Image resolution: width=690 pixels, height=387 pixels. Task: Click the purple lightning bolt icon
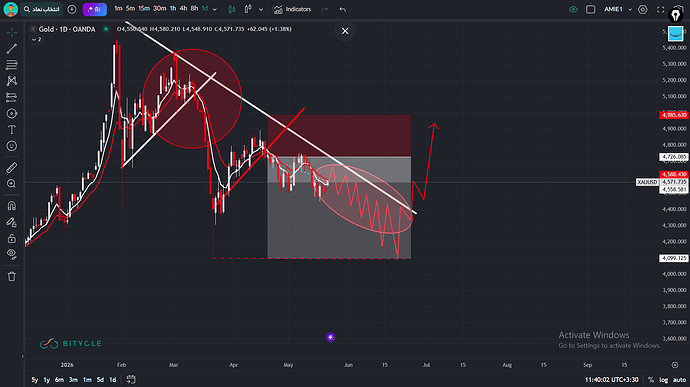click(330, 337)
